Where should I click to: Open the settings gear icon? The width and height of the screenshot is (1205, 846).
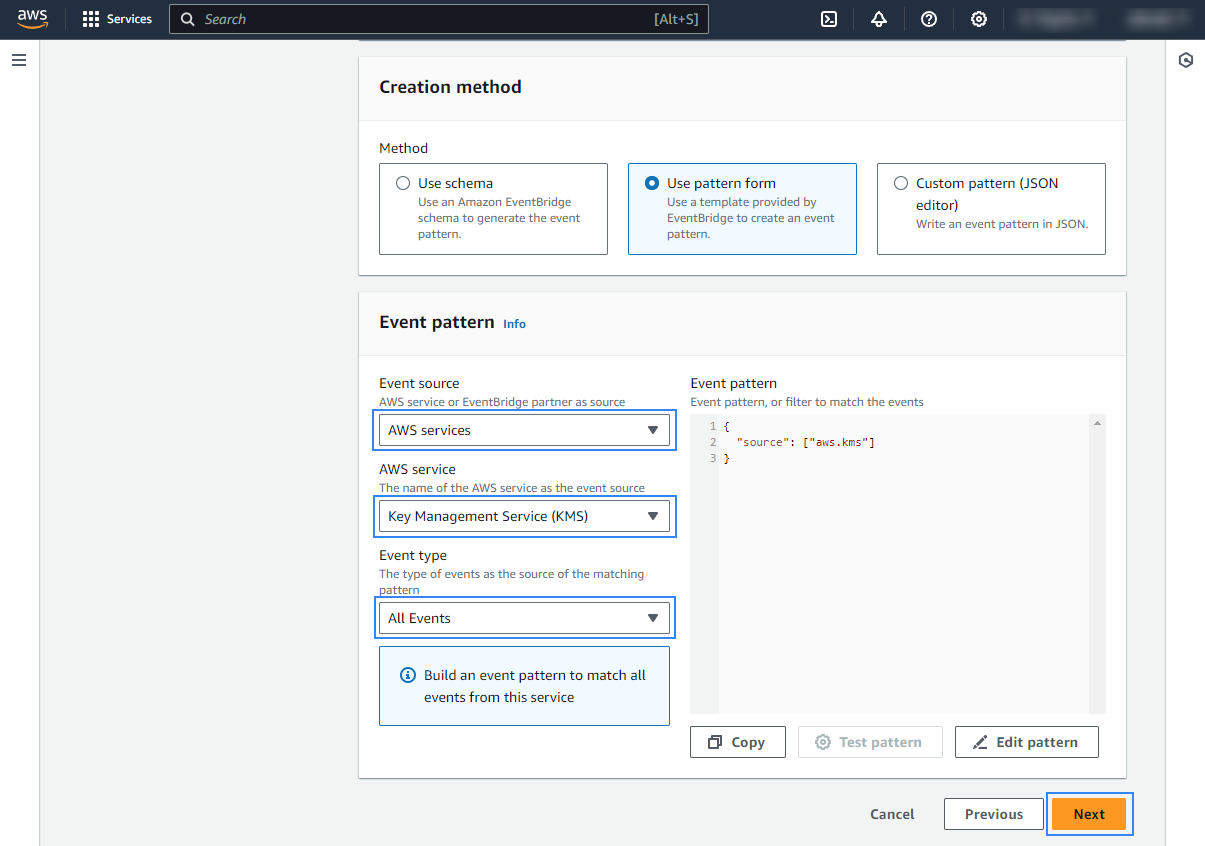pyautogui.click(x=978, y=19)
